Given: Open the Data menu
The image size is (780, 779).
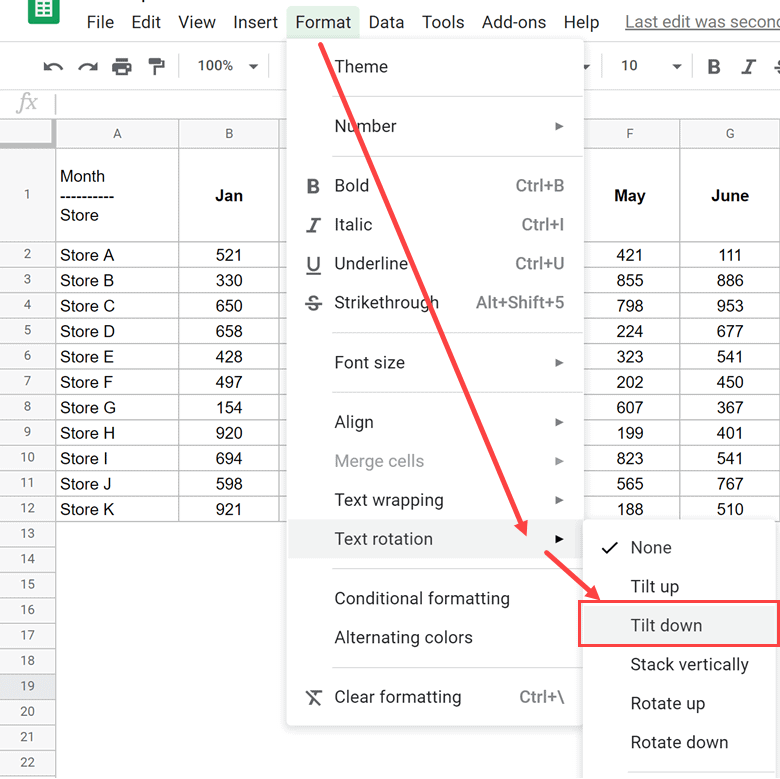Looking at the screenshot, I should click(386, 22).
